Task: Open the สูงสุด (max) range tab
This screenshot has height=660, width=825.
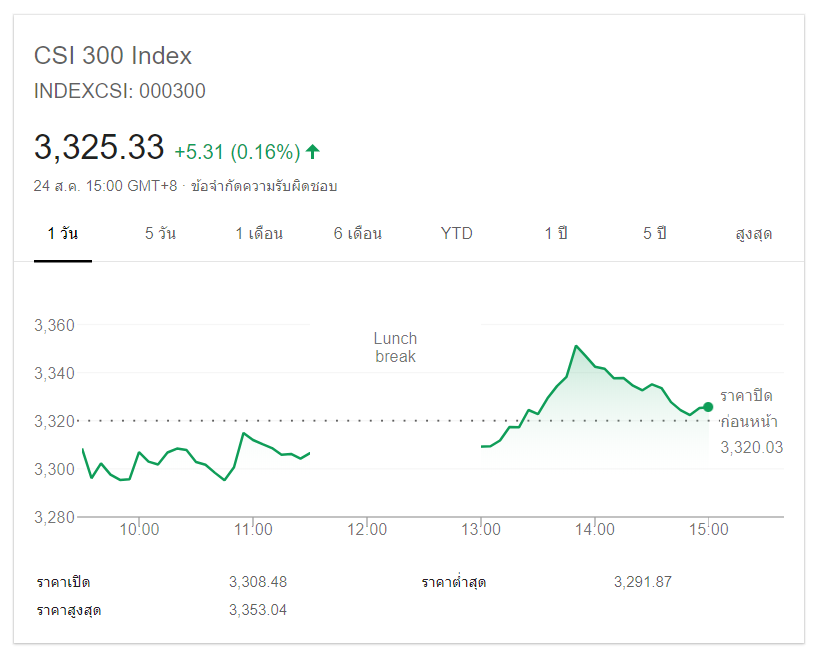Action: (753, 234)
